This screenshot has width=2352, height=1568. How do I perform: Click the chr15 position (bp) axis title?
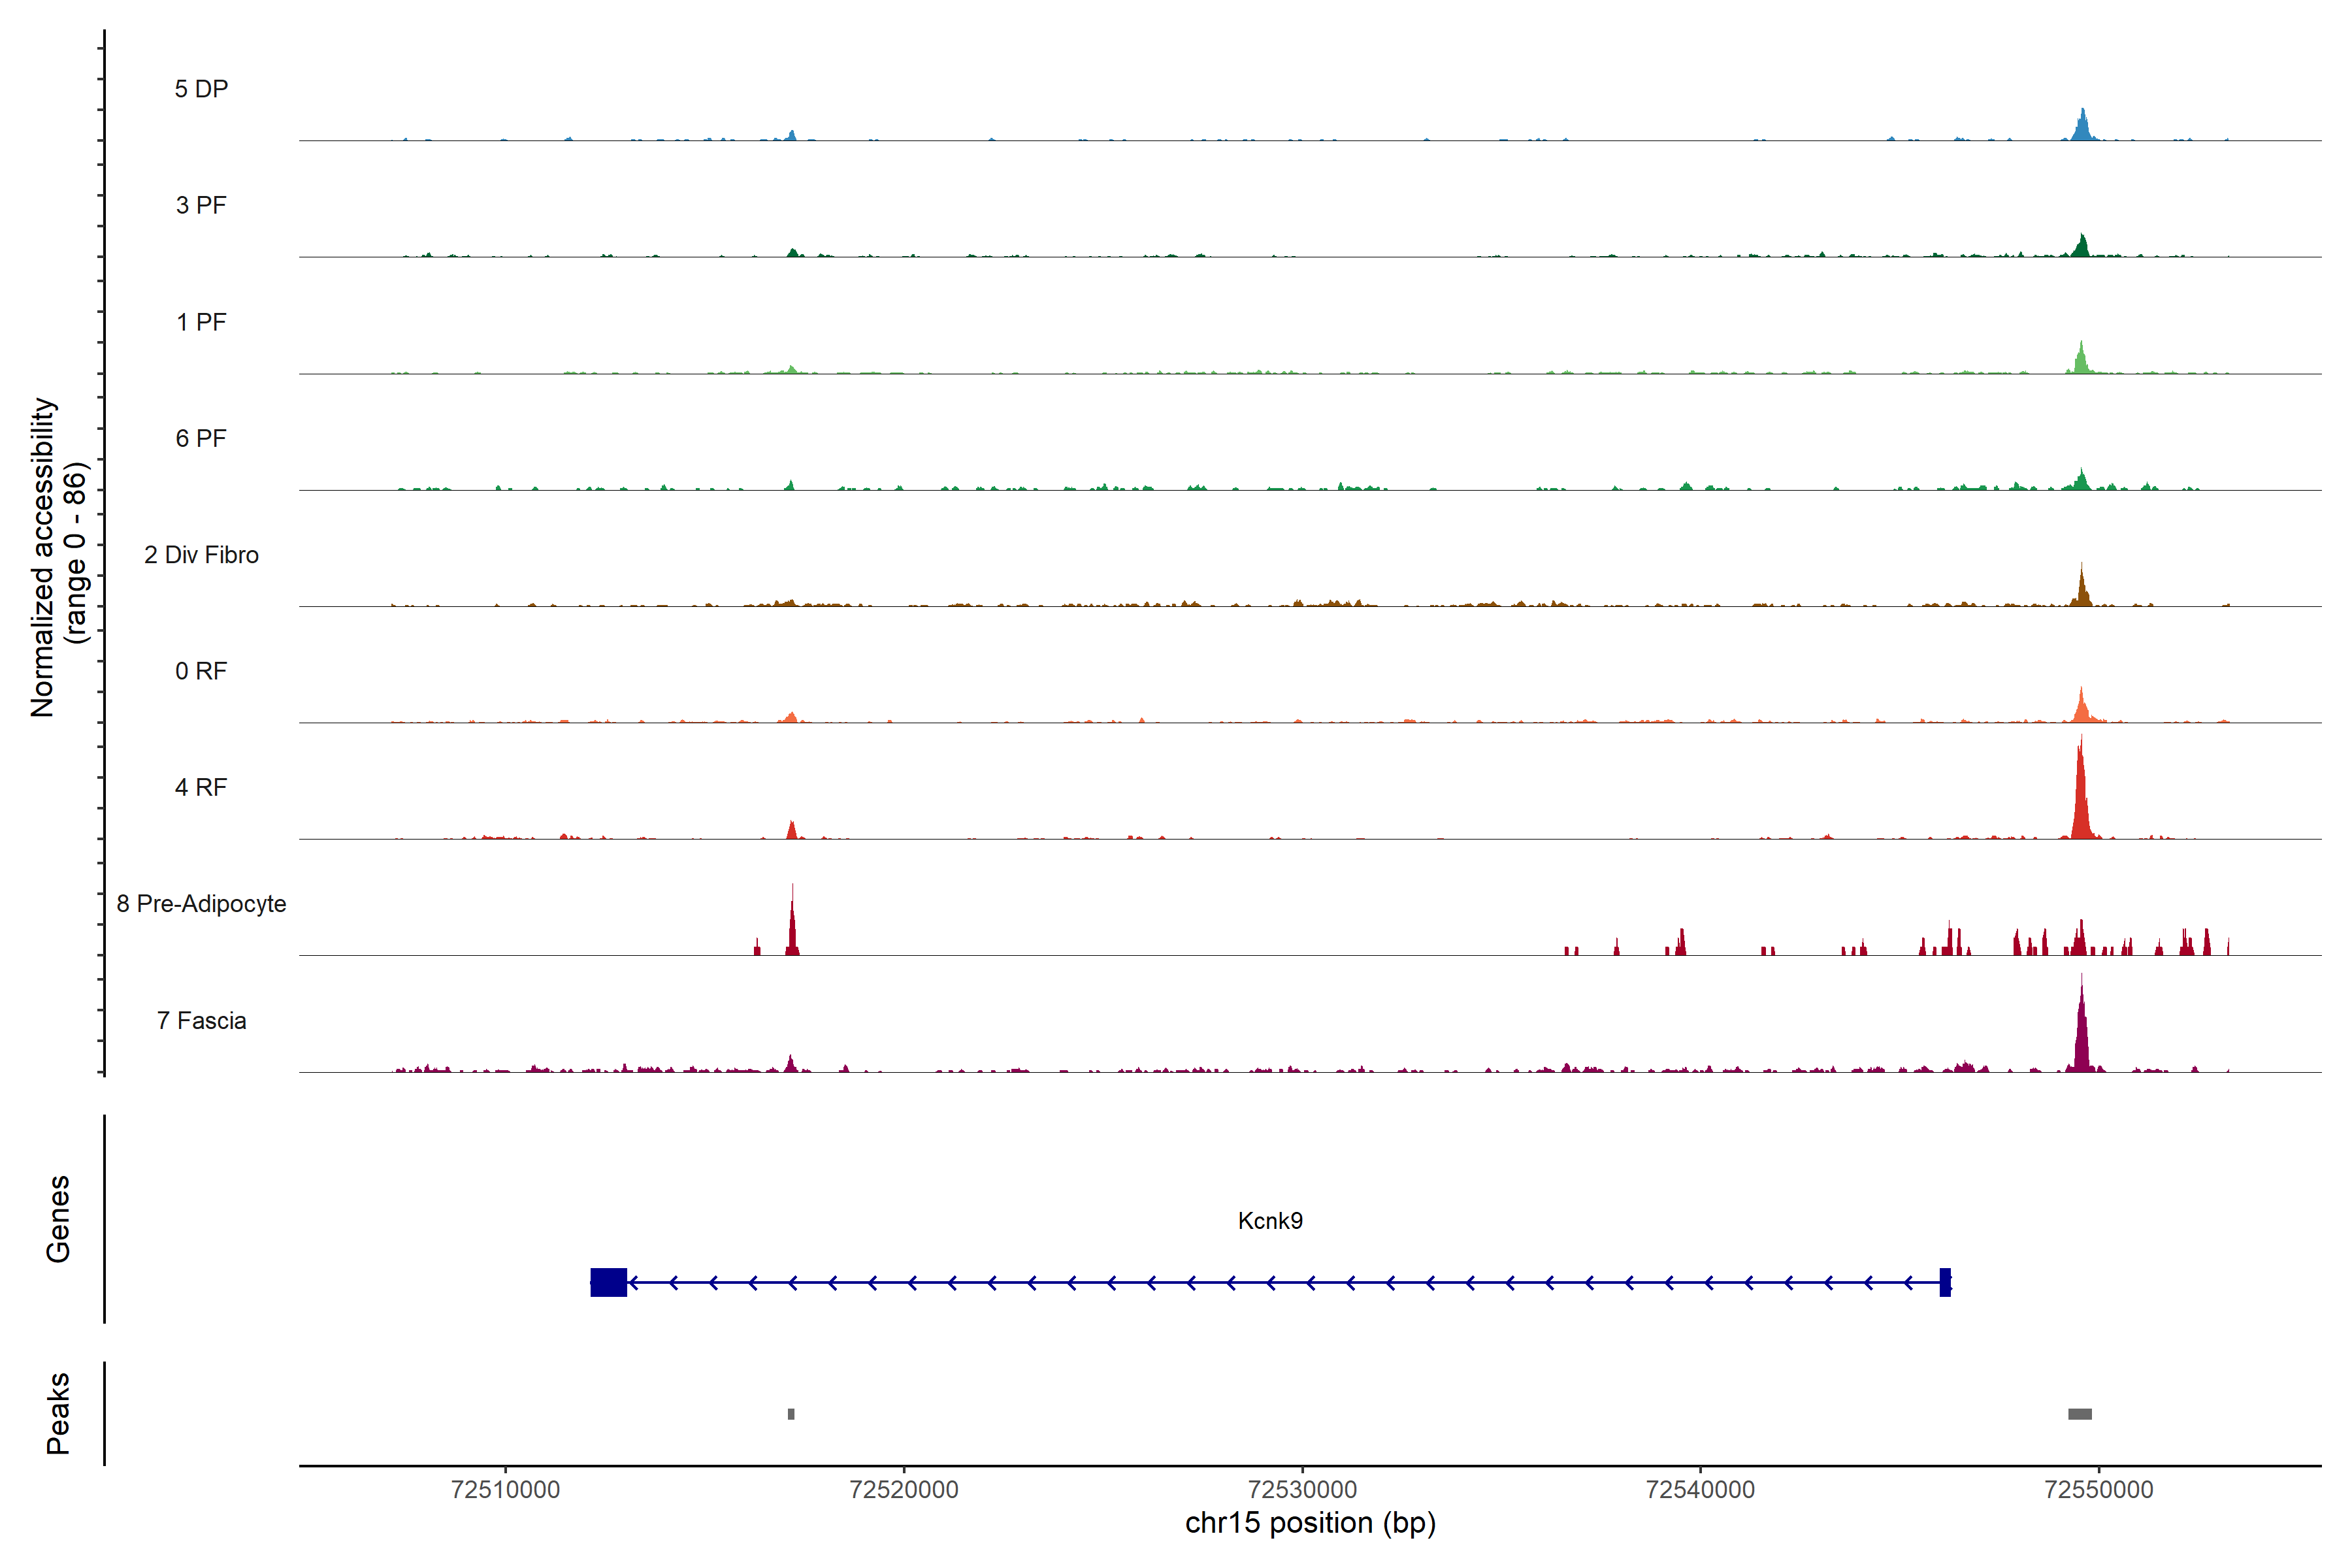(1310, 1523)
